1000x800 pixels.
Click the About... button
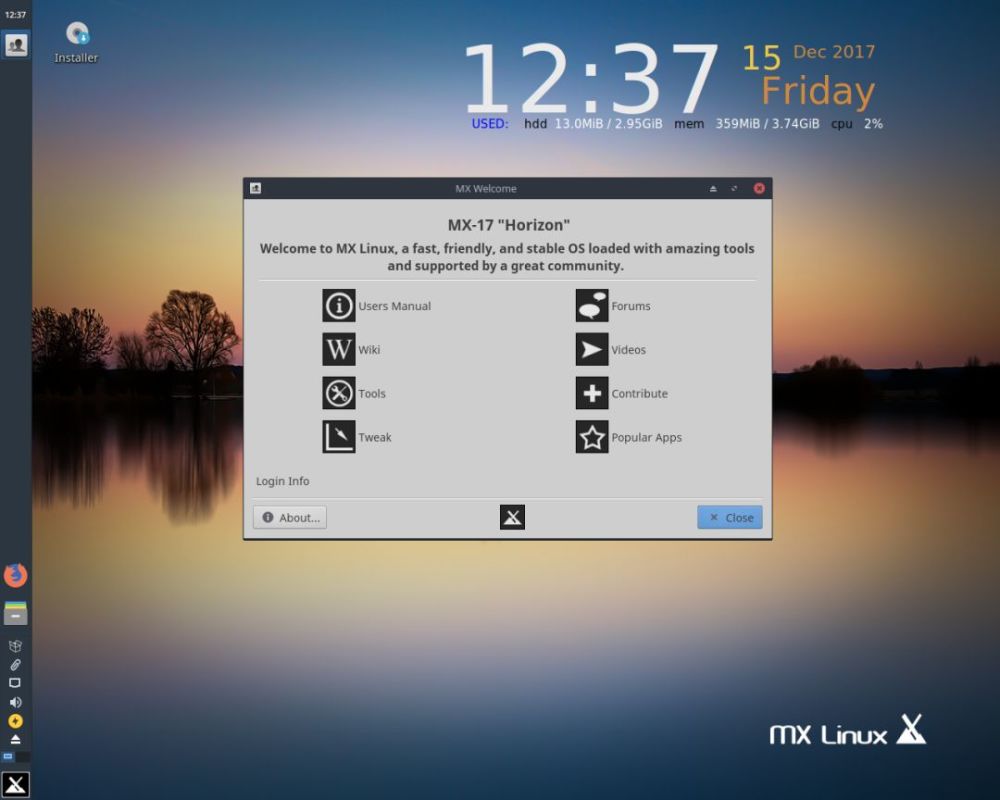[x=290, y=517]
